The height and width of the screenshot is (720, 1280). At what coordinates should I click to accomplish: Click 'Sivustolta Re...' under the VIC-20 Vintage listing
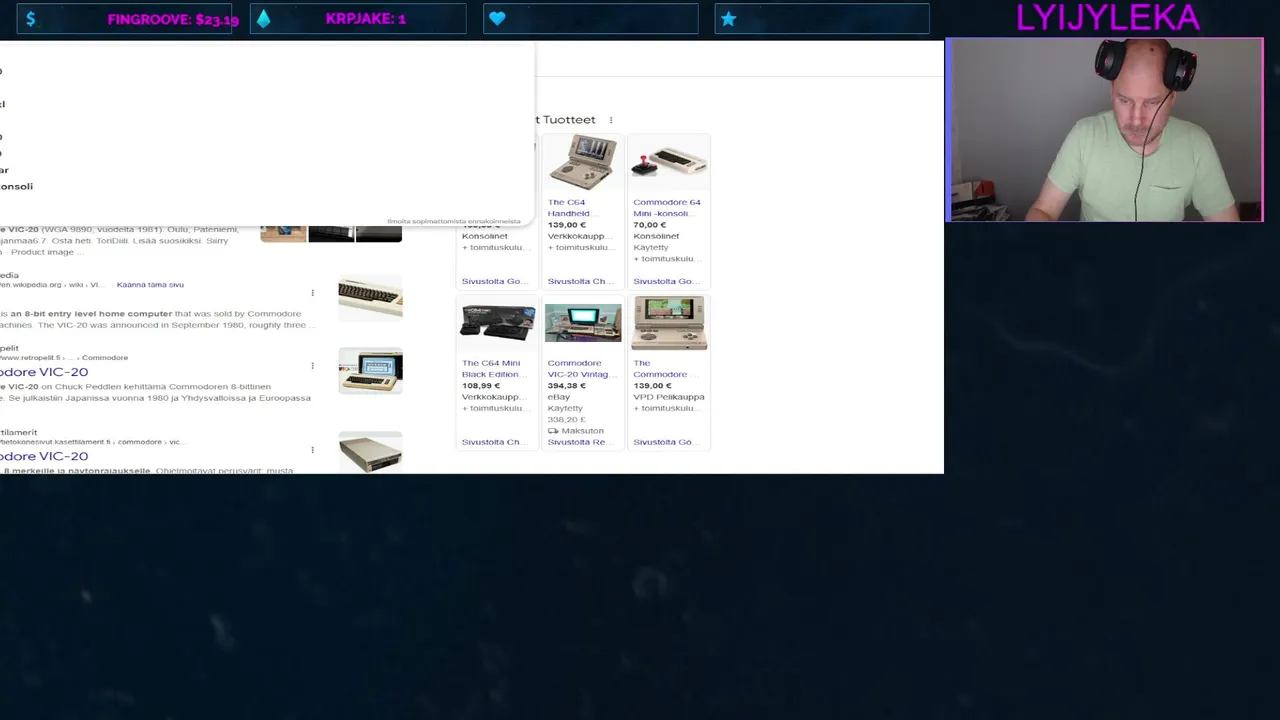(x=578, y=442)
